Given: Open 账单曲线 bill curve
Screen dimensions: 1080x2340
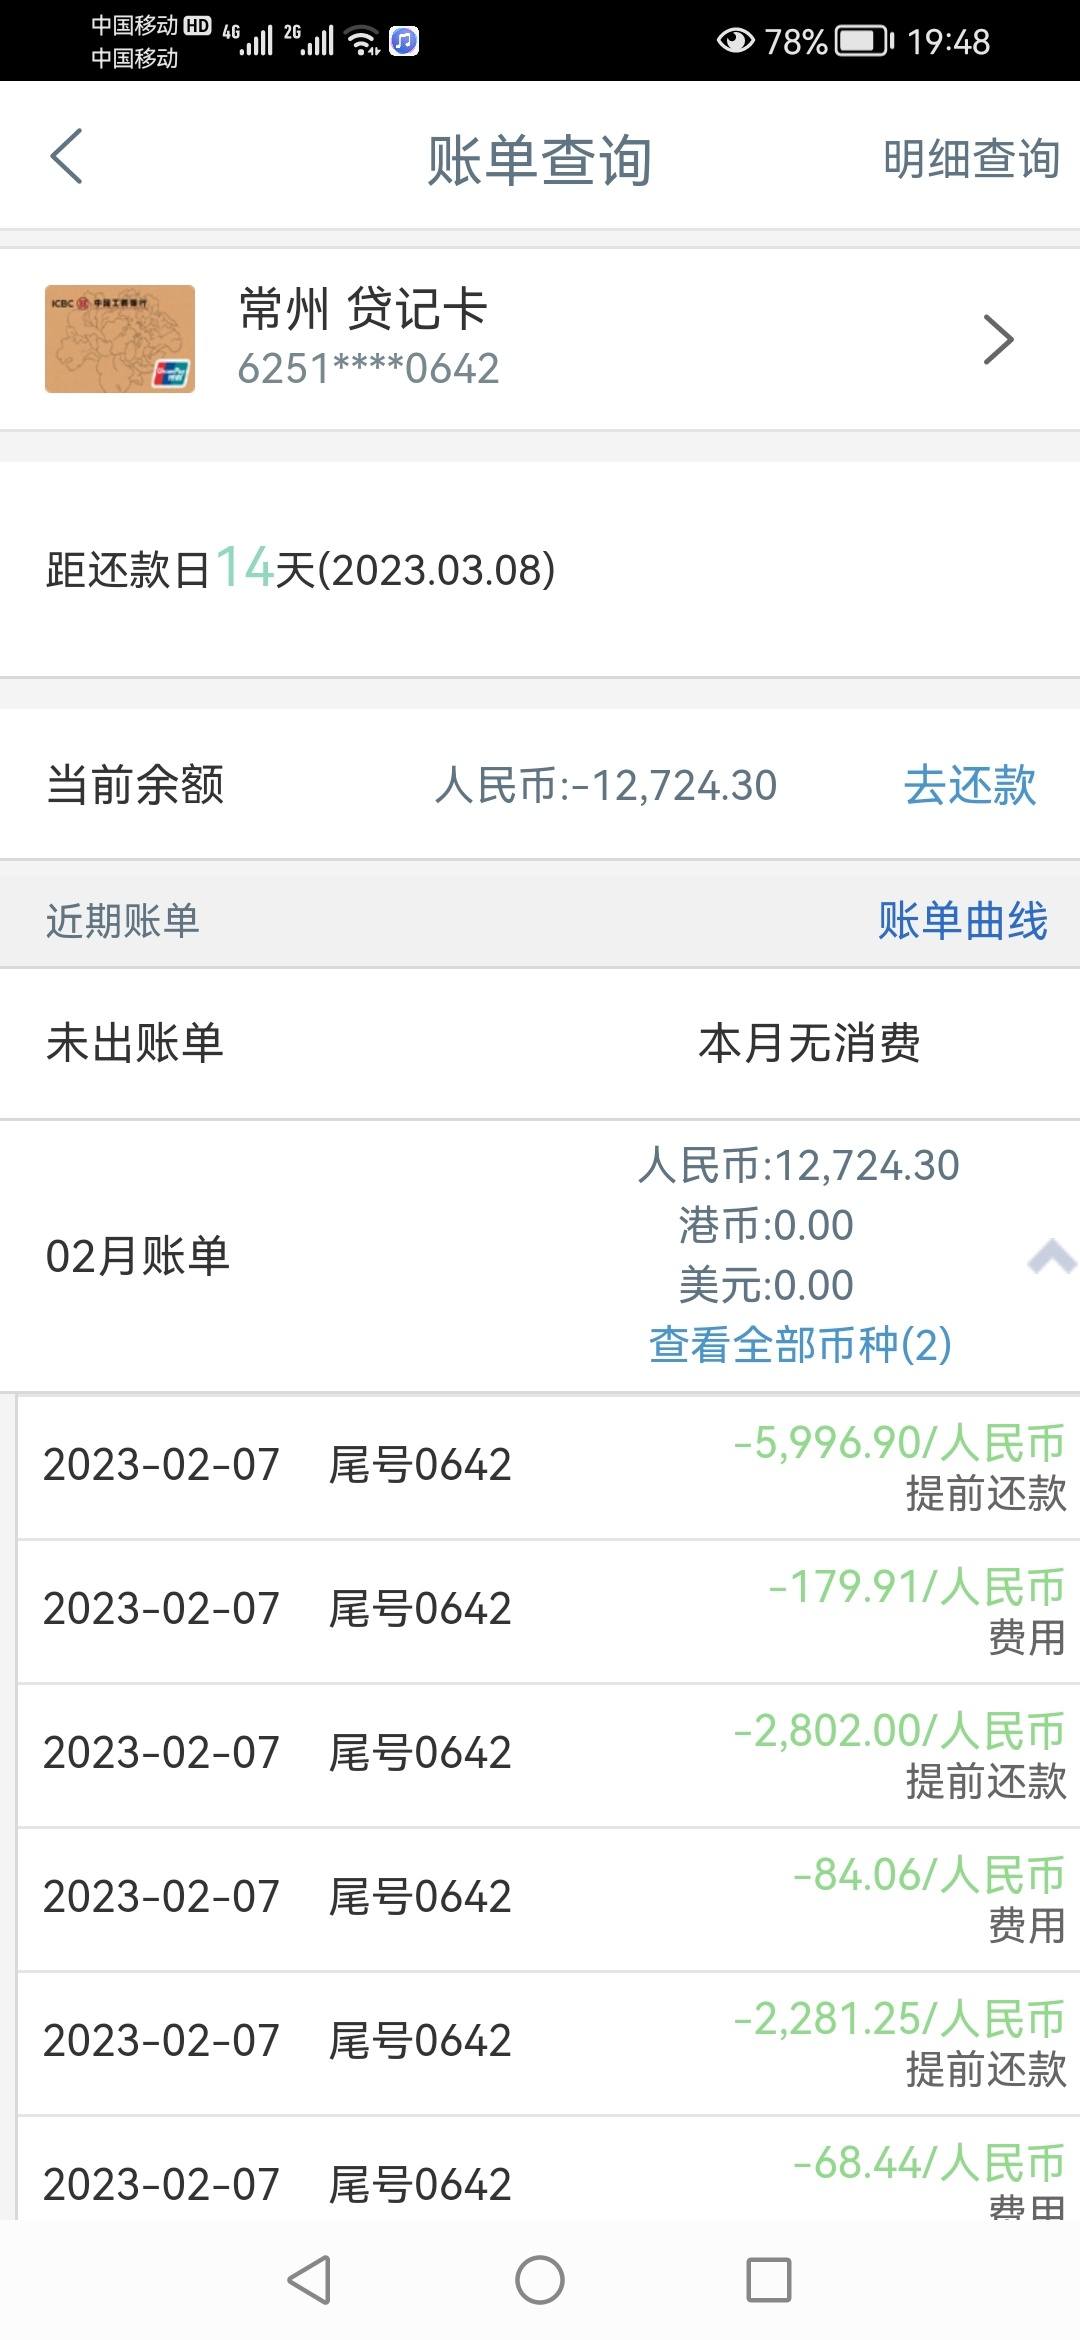Looking at the screenshot, I should (x=963, y=921).
